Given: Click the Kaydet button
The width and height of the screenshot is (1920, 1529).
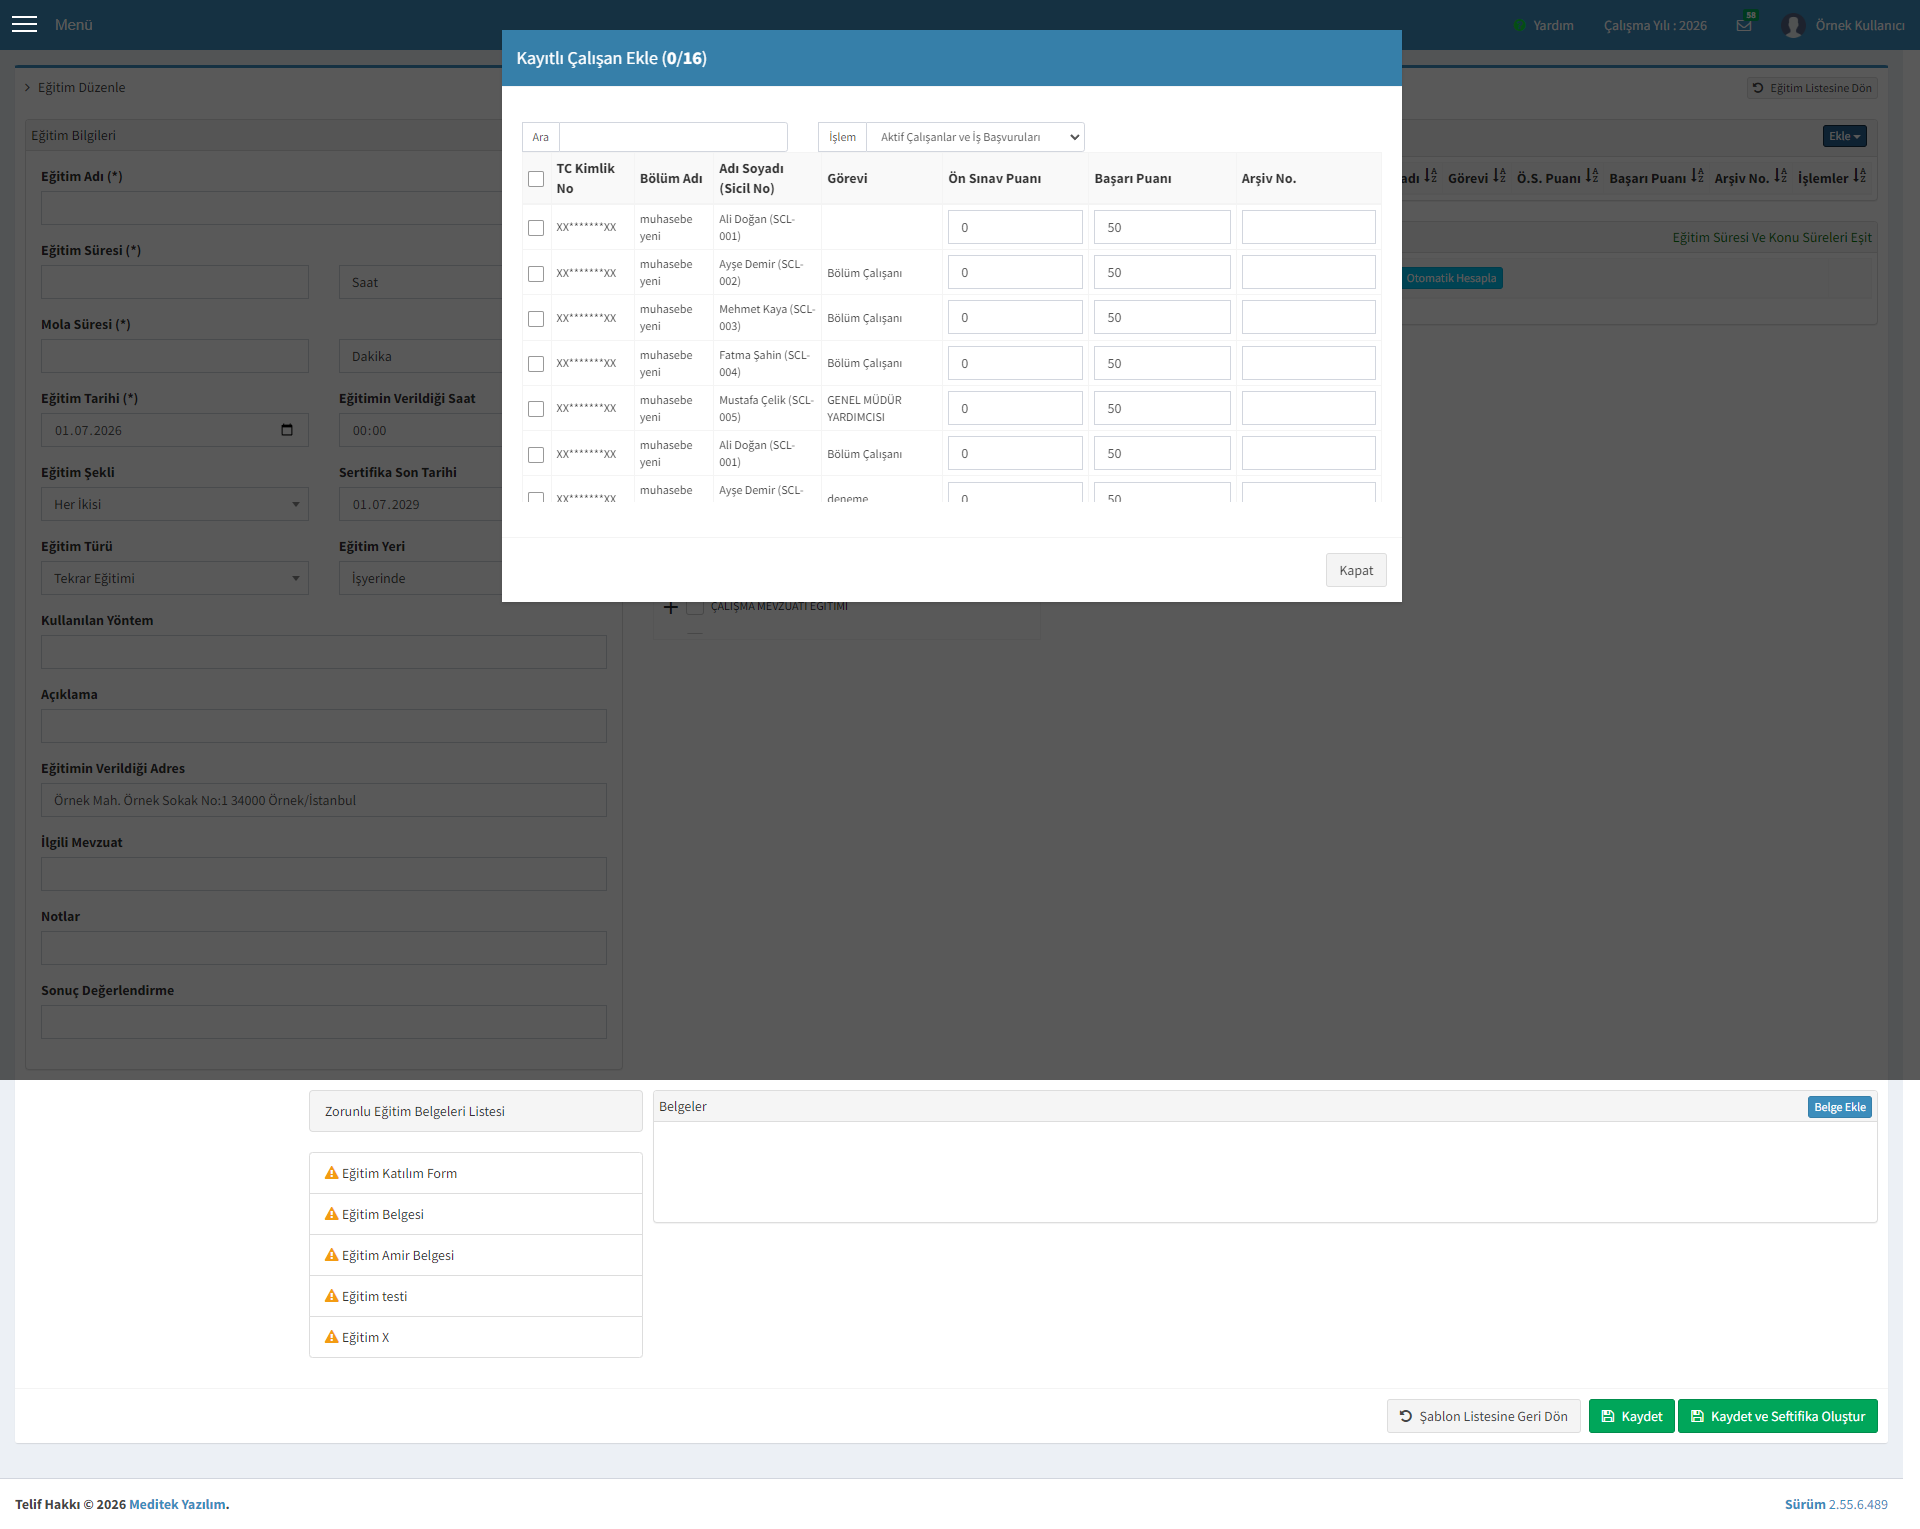Looking at the screenshot, I should tap(1631, 1416).
